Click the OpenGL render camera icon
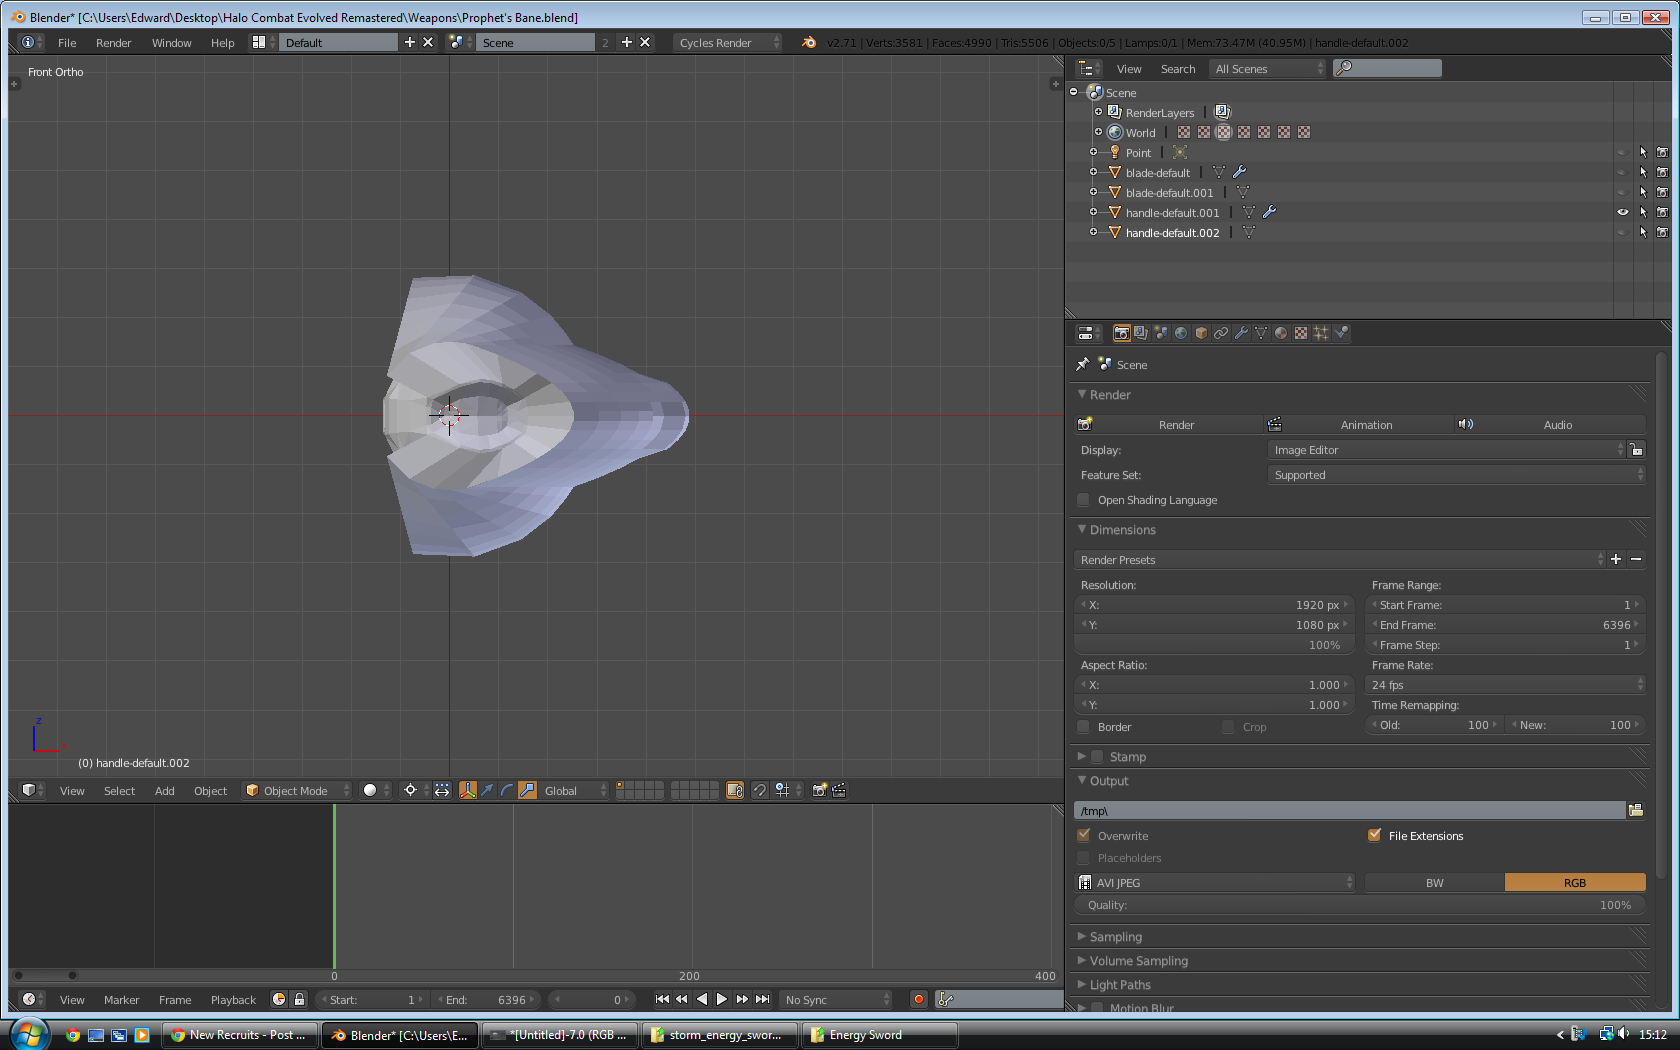The width and height of the screenshot is (1680, 1050). click(819, 790)
